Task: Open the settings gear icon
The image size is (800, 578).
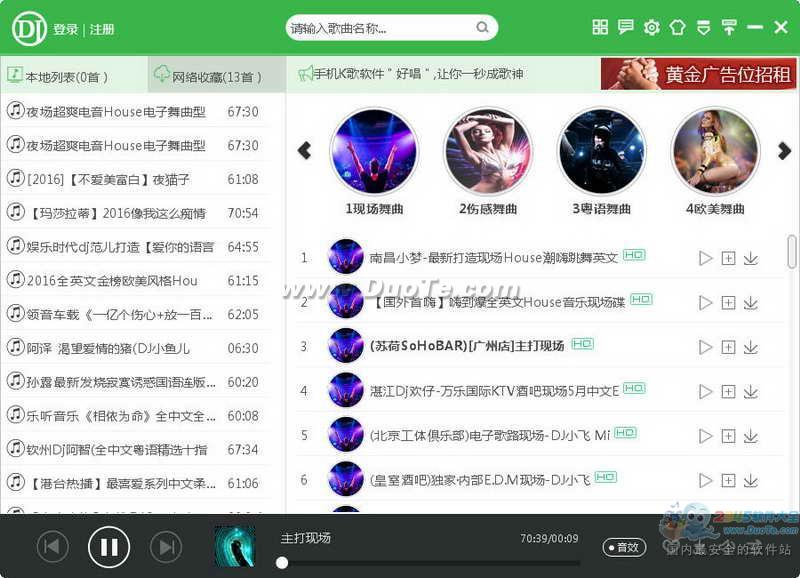Action: point(652,27)
